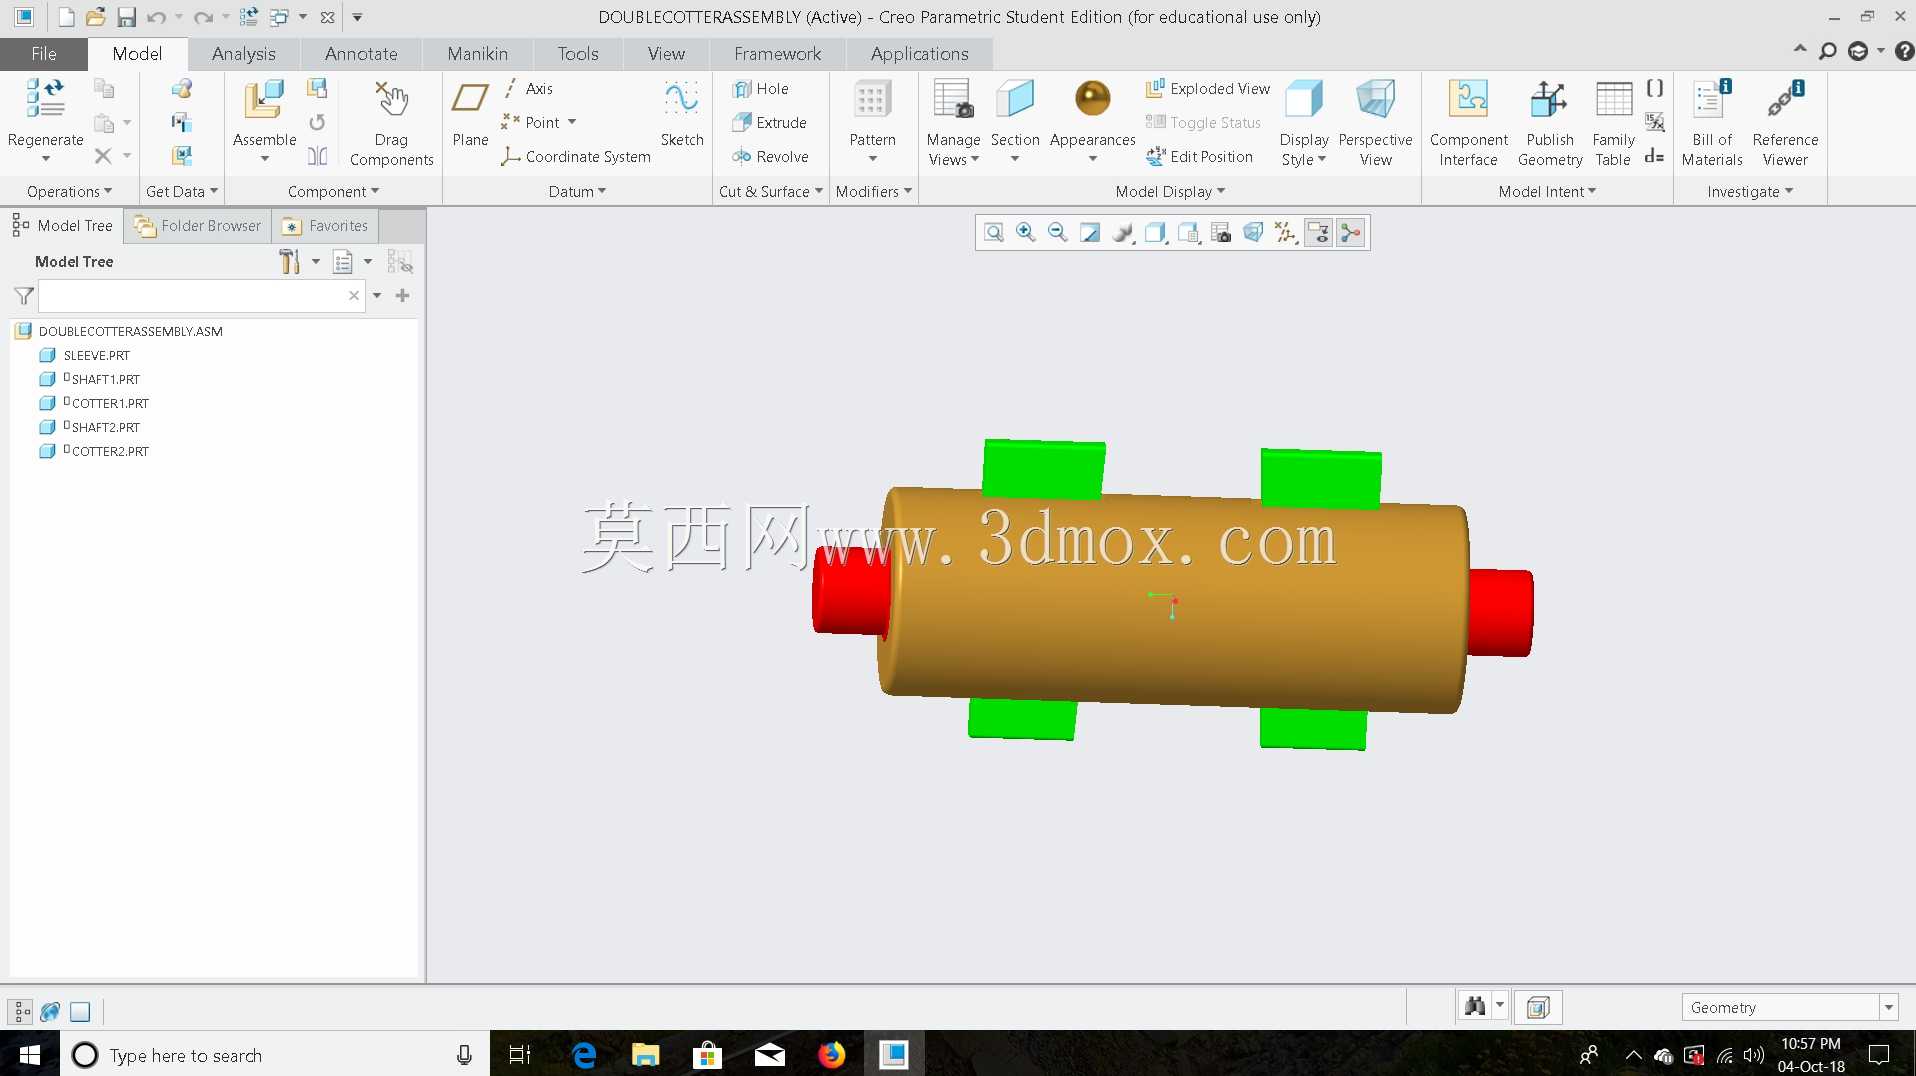
Task: Expand the Cut & Surface group dropdown
Action: pyautogui.click(x=770, y=192)
